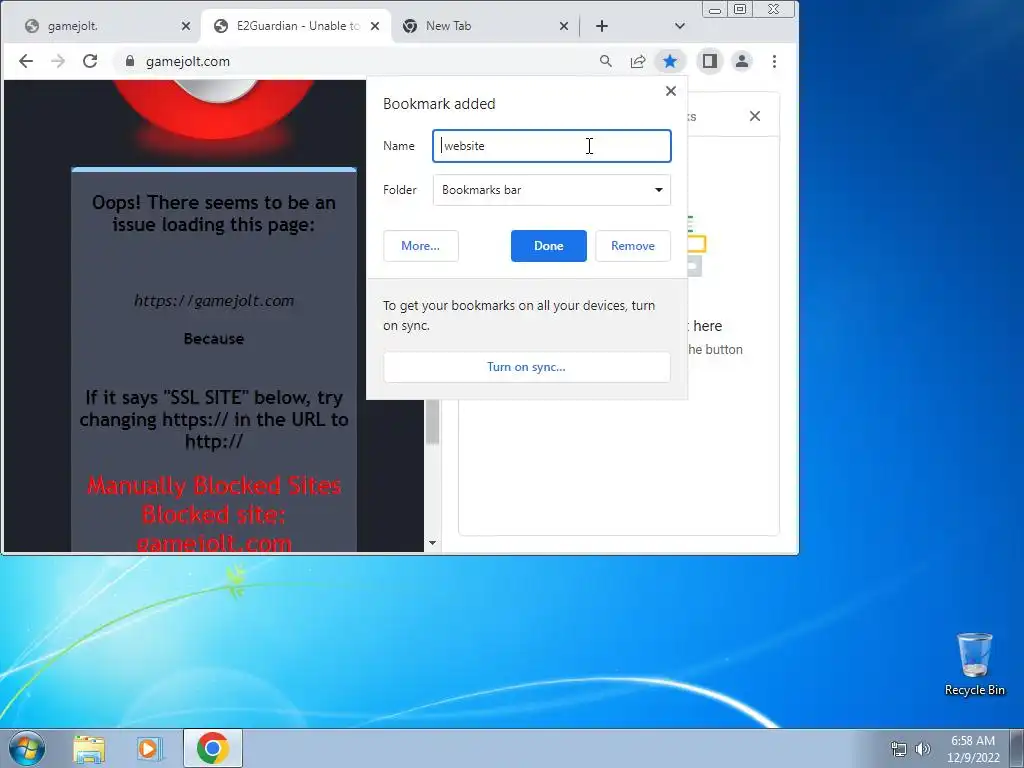
Task: Close the E2Guardian tab
Action: pos(375,26)
